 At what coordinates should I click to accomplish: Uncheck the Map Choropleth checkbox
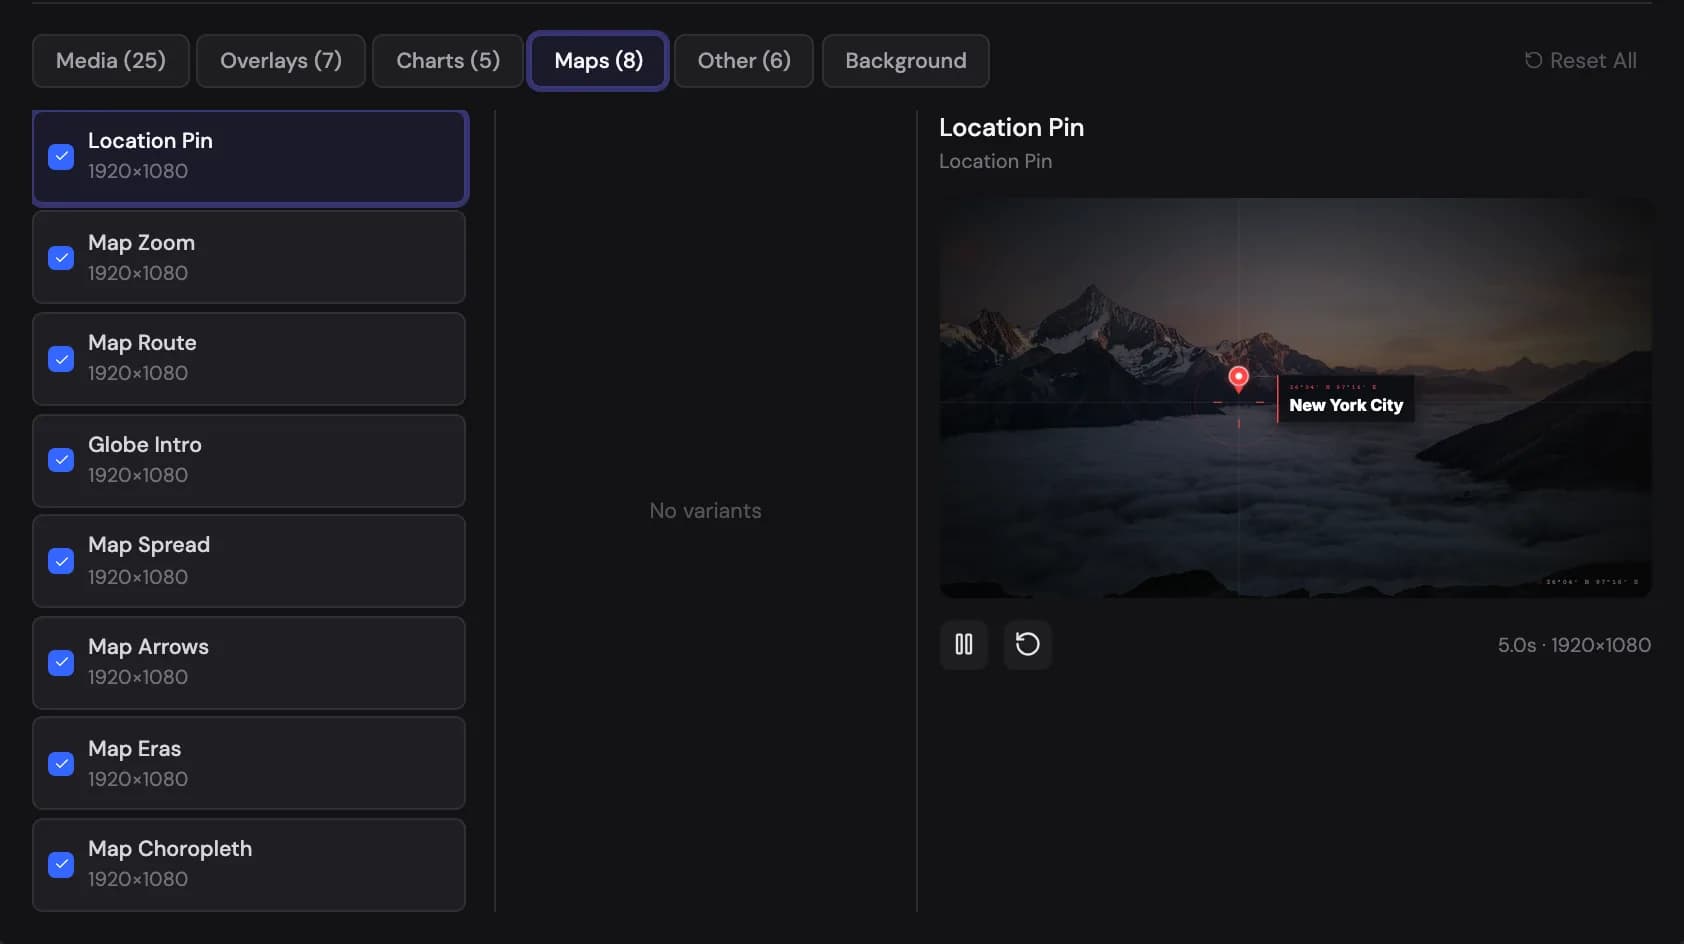(61, 865)
